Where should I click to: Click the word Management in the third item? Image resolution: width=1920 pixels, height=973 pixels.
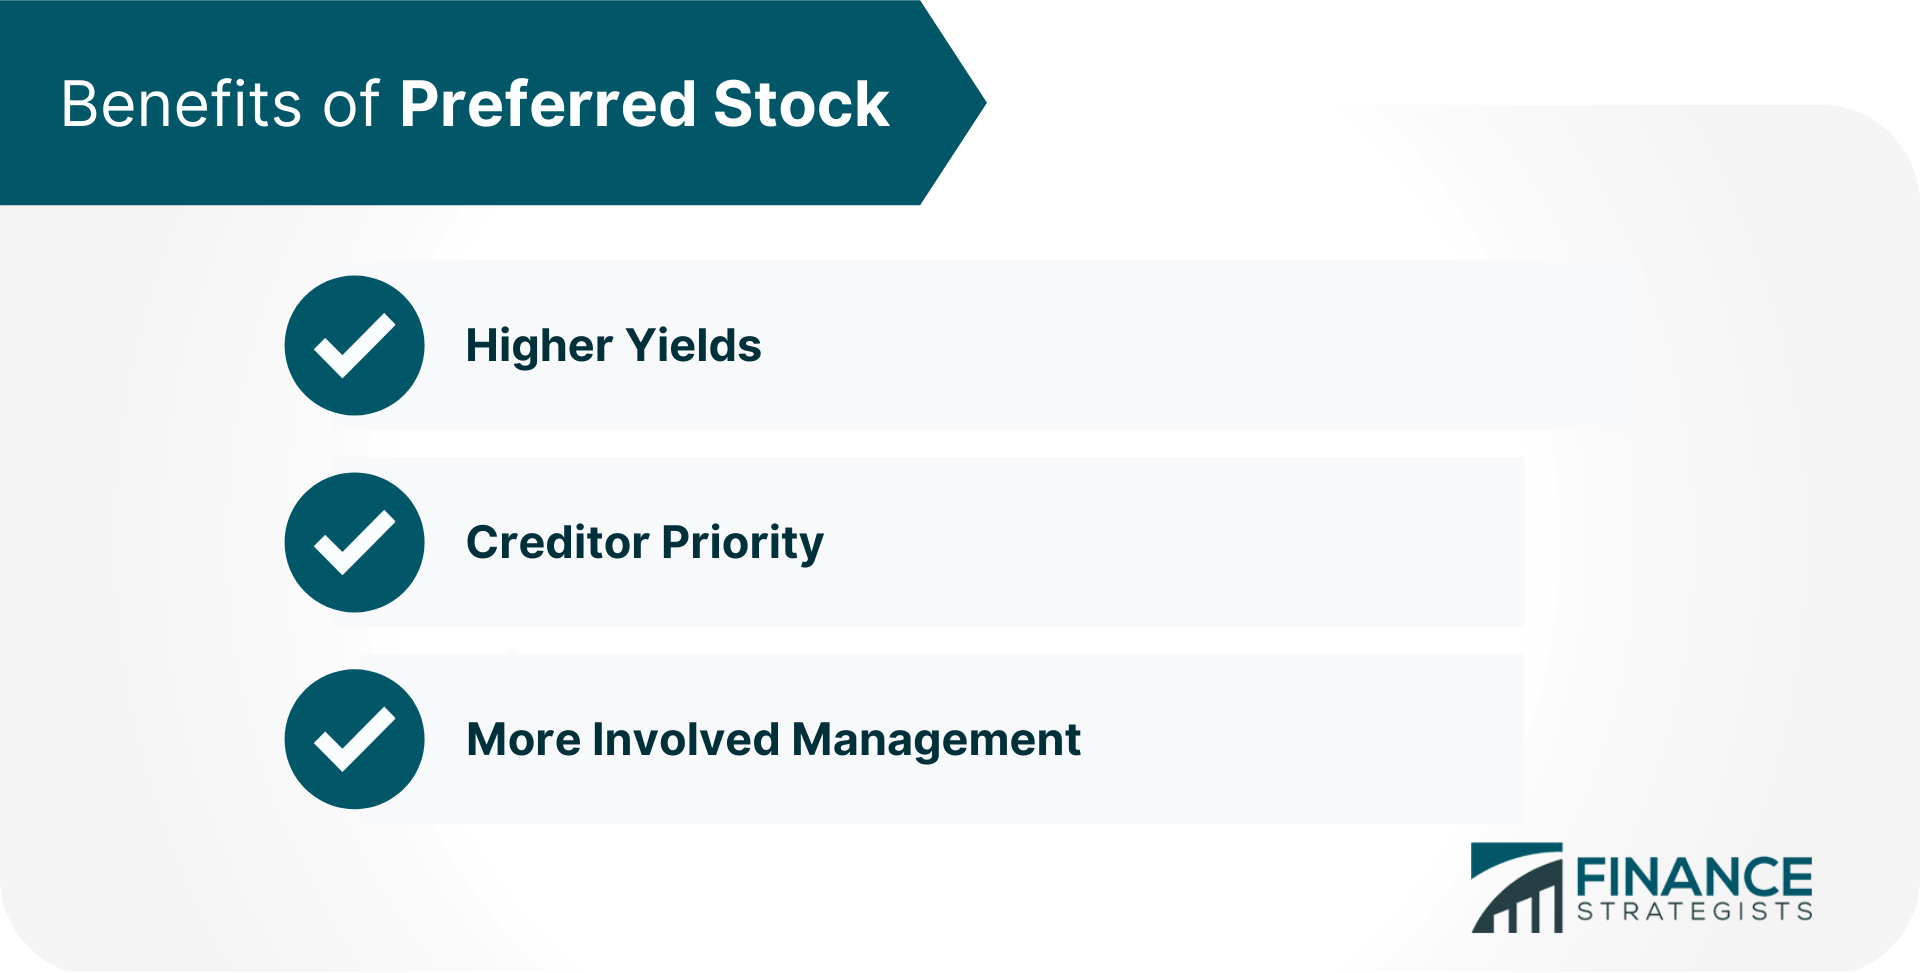(936, 740)
